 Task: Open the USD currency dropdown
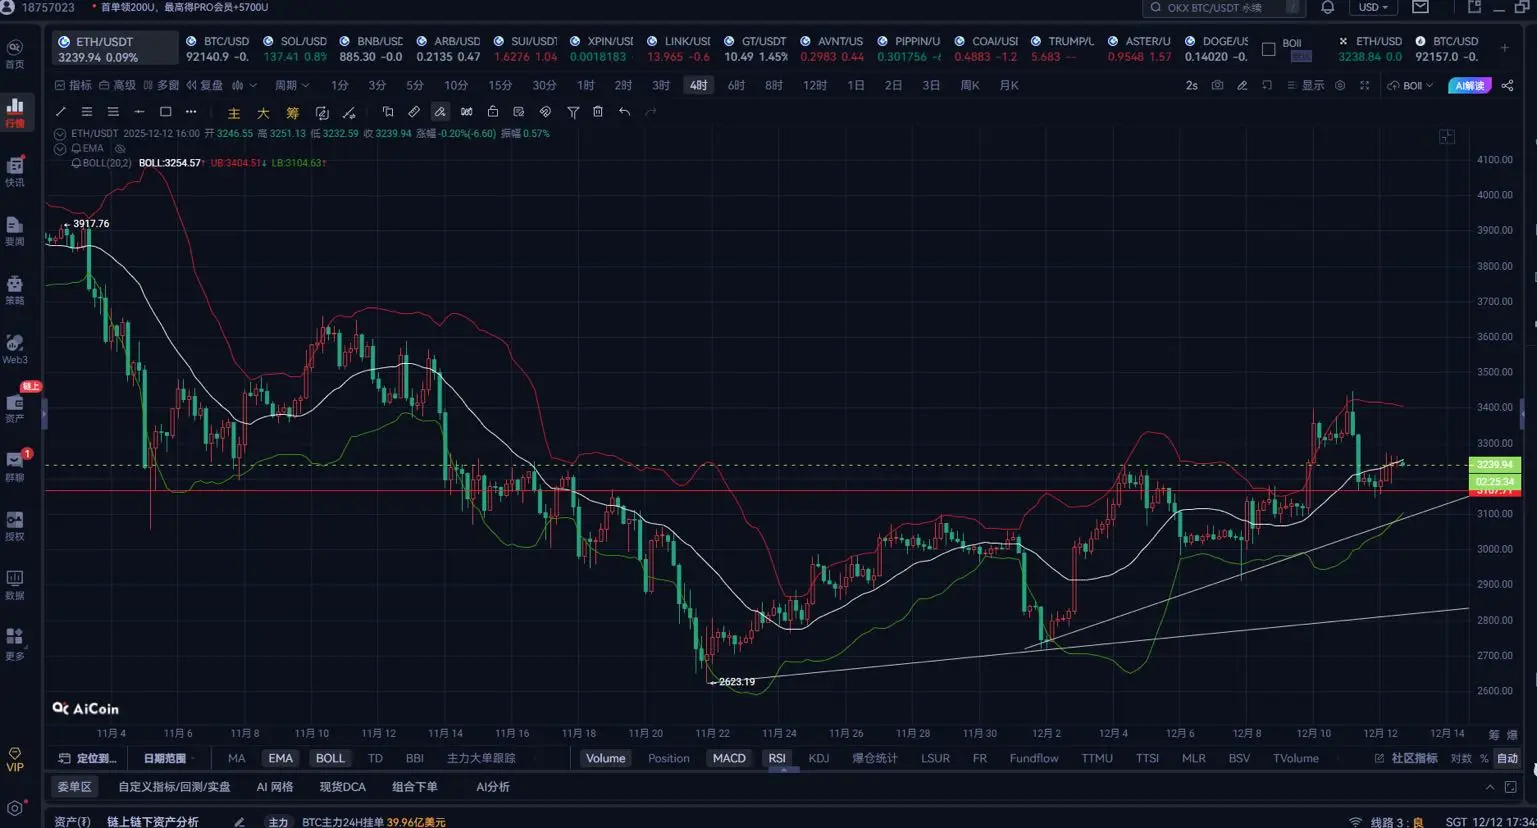coord(1373,7)
